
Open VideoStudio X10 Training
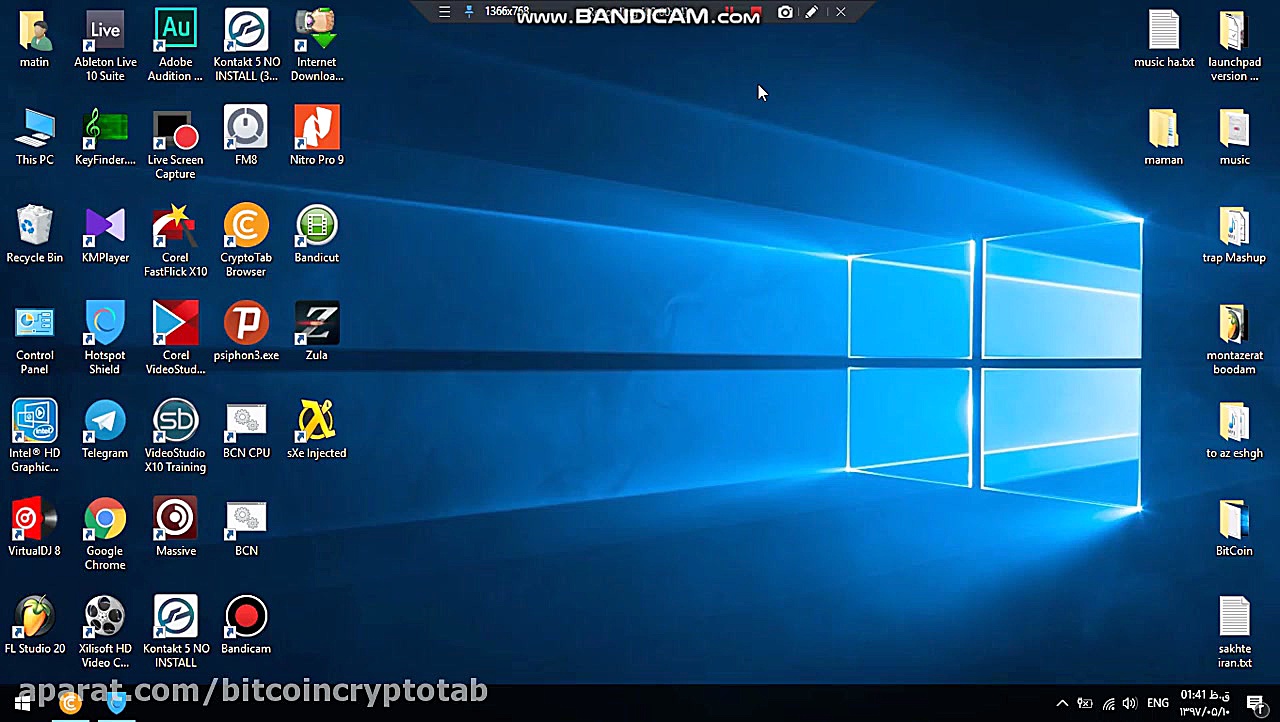click(x=175, y=421)
